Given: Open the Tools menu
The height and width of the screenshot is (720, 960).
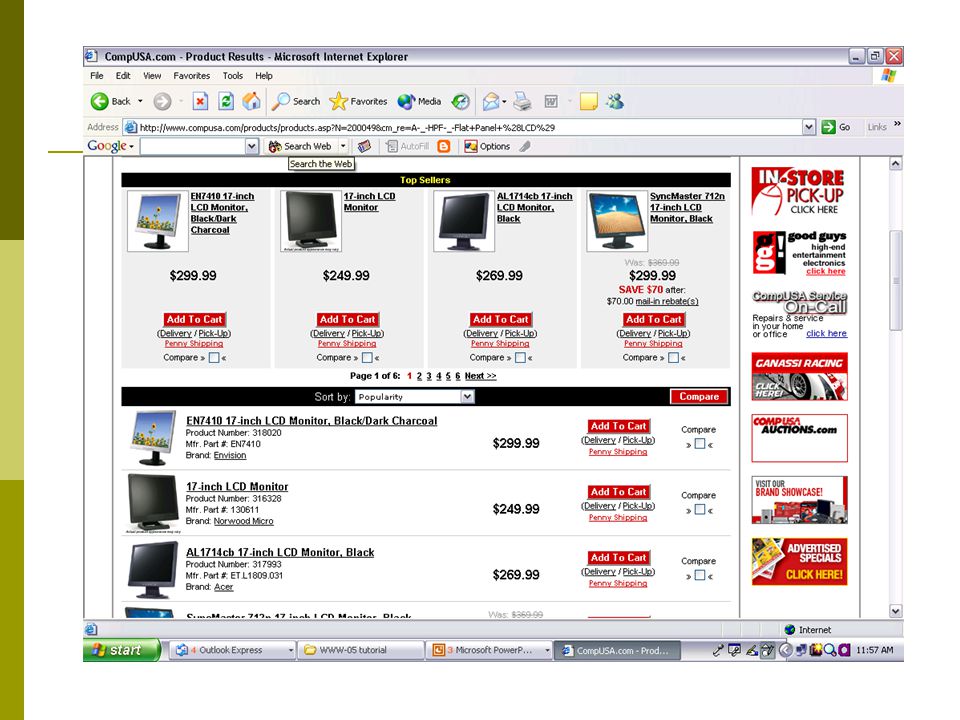Looking at the screenshot, I should pyautogui.click(x=233, y=76).
